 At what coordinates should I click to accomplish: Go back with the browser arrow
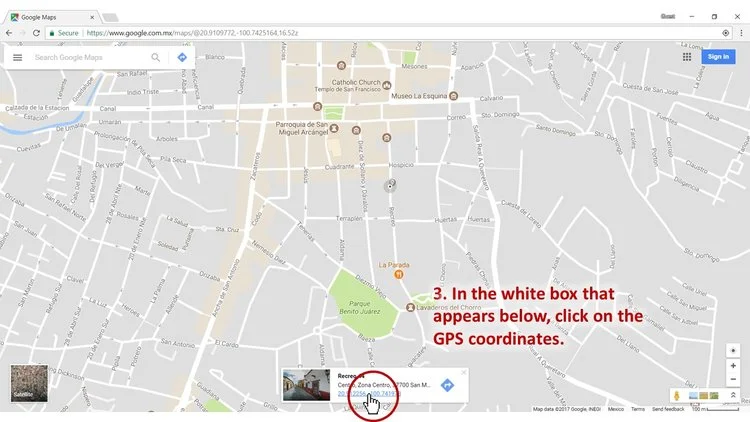pyautogui.click(x=9, y=33)
